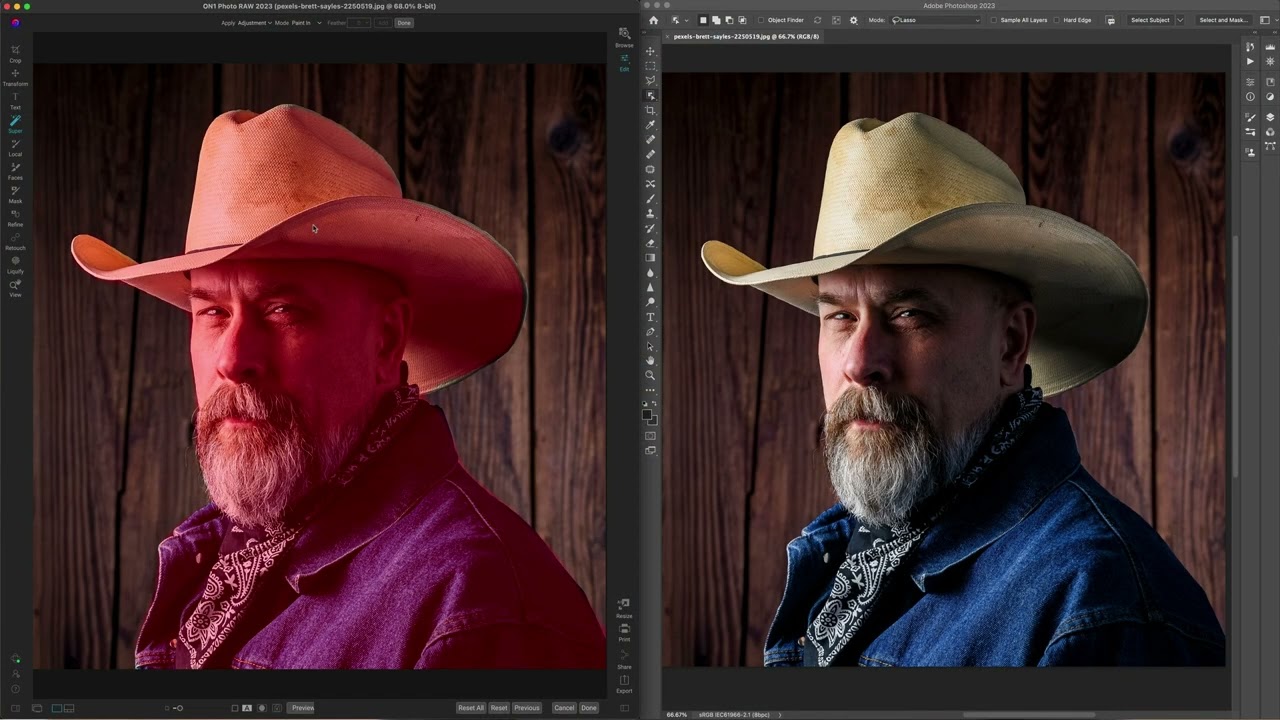The image size is (1280, 720).
Task: Open the Mode Paint In dropdown
Action: point(306,22)
